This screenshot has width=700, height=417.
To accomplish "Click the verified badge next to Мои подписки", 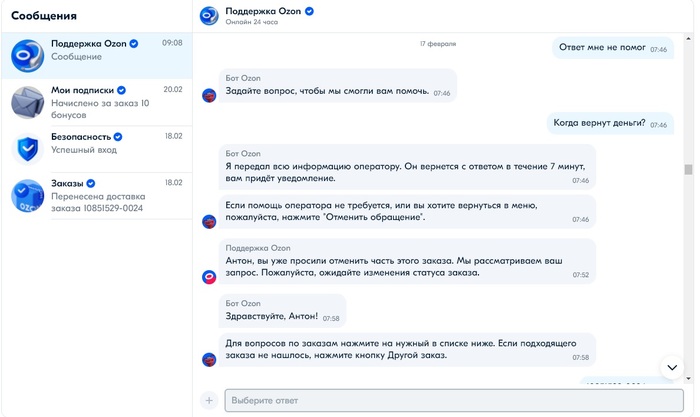I will [121, 90].
